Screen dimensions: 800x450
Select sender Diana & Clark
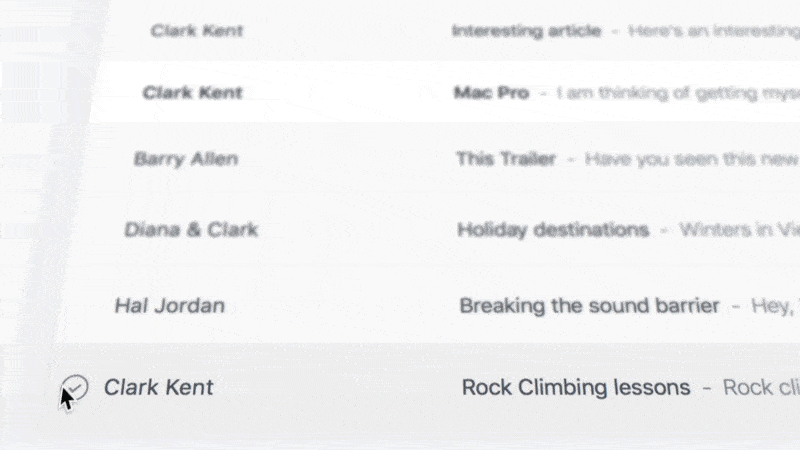pos(190,229)
